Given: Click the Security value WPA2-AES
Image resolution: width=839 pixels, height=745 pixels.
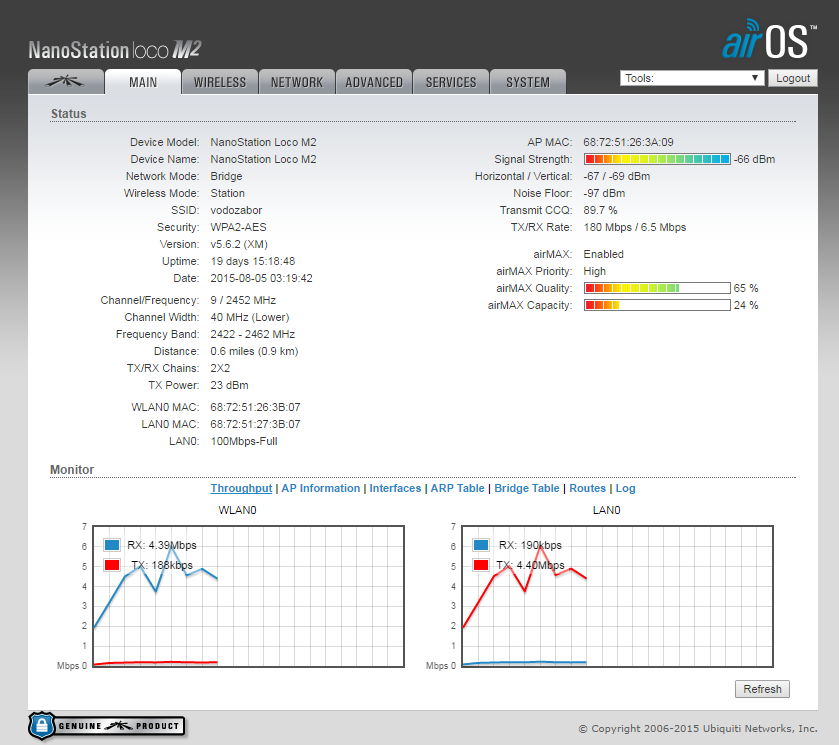Looking at the screenshot, I should 238,227.
